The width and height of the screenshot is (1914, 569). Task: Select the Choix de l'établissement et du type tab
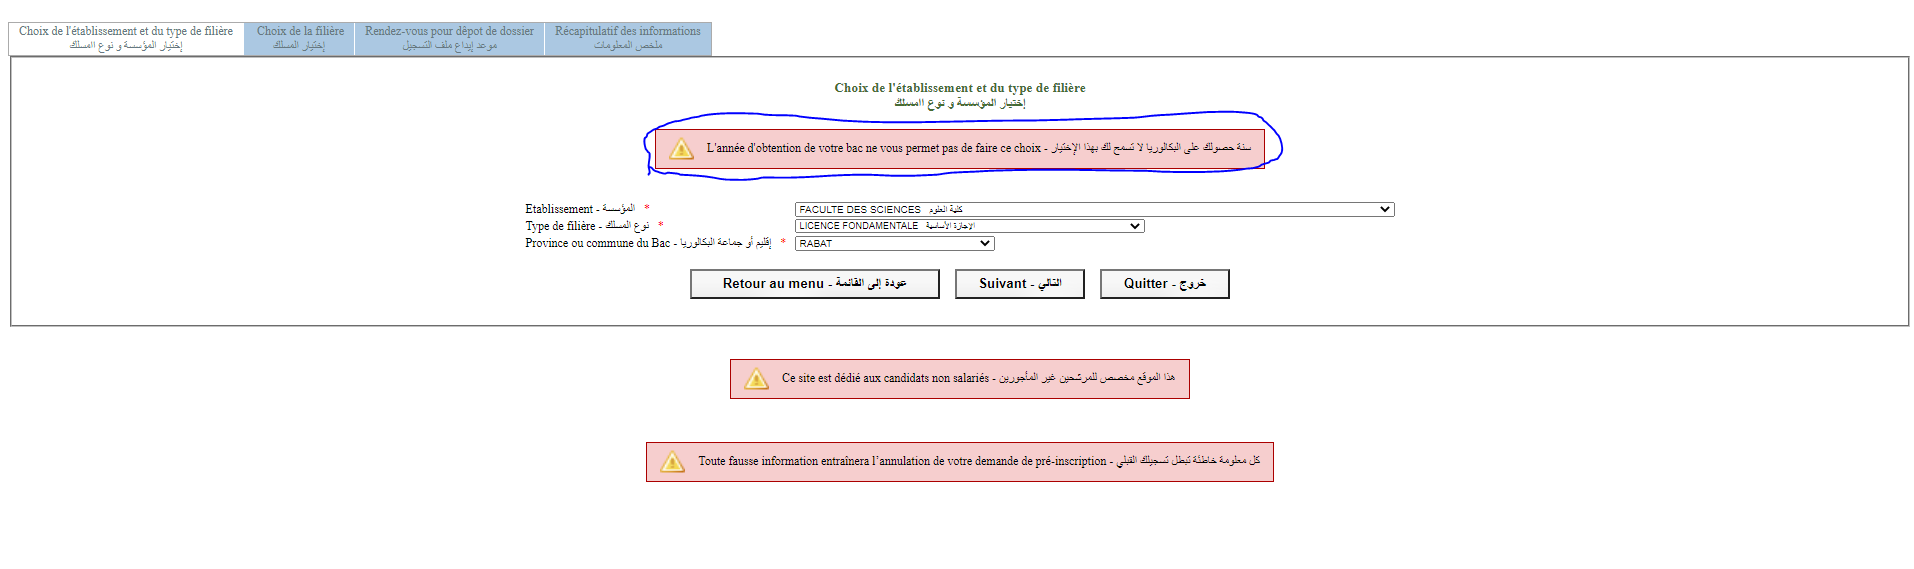126,38
